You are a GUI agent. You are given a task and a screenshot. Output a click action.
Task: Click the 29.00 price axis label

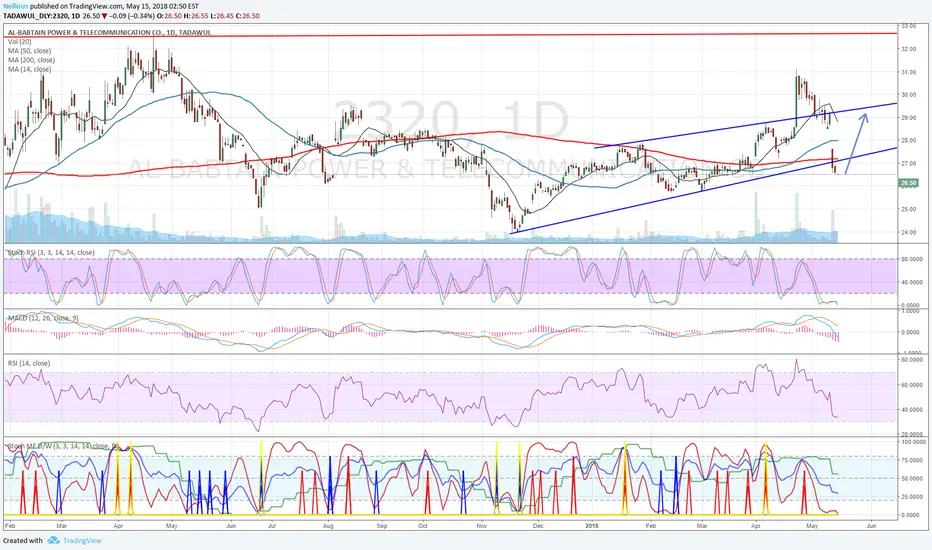click(x=909, y=118)
